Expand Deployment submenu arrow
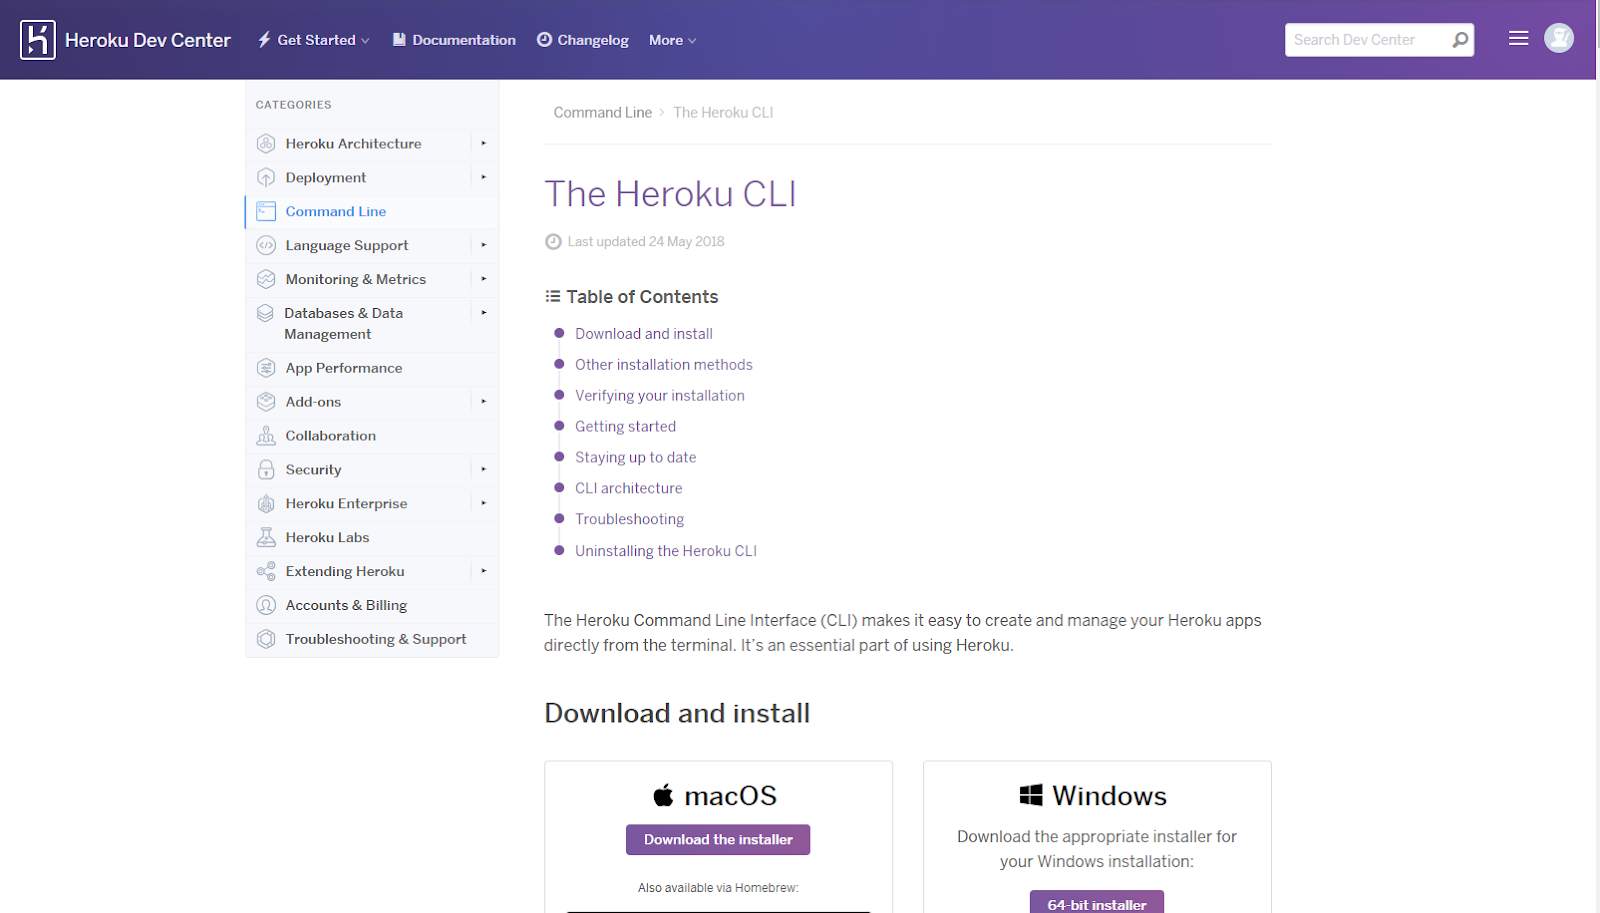The height and width of the screenshot is (913, 1600). tap(484, 177)
